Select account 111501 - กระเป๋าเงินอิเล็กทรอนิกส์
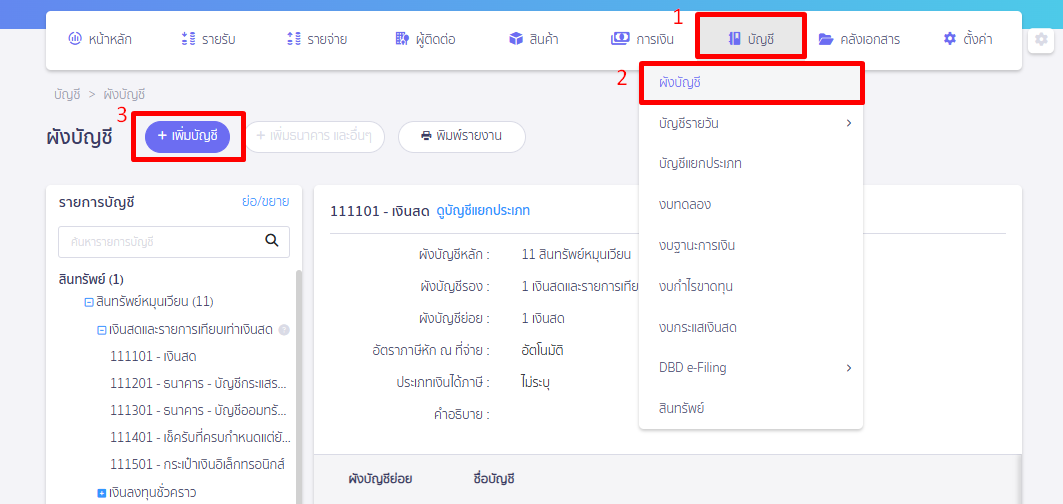 click(197, 465)
